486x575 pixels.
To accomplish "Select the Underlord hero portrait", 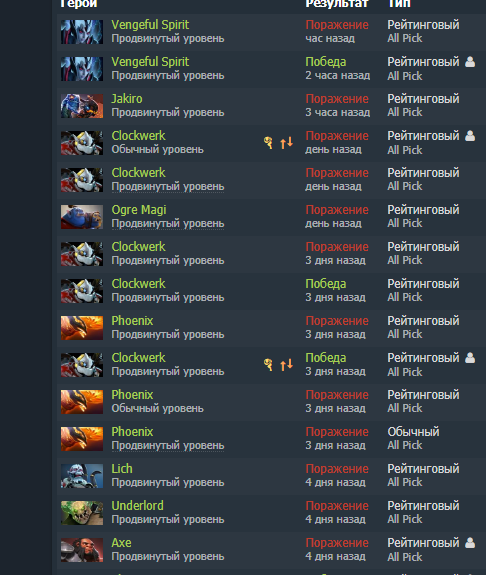I will click(82, 513).
